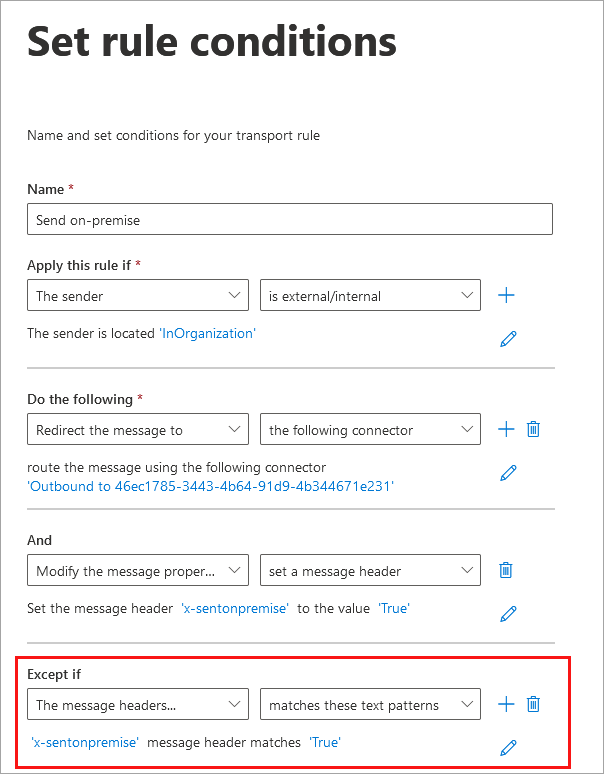The height and width of the screenshot is (774, 604).
Task: Click the 'Outbound to 46ec1785' connector link
Action: point(210,486)
